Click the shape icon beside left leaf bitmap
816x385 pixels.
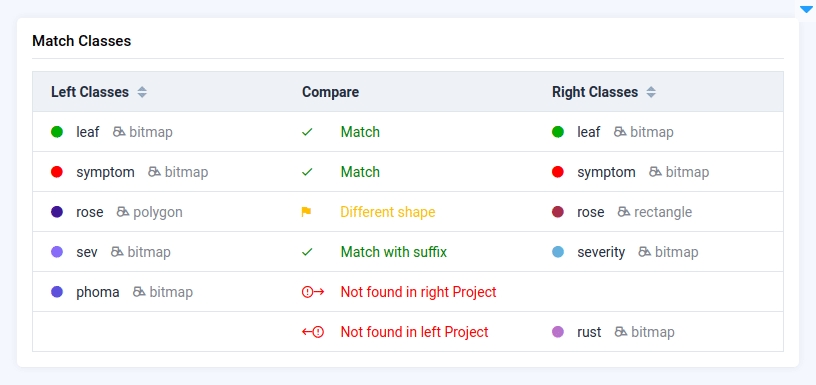point(119,132)
